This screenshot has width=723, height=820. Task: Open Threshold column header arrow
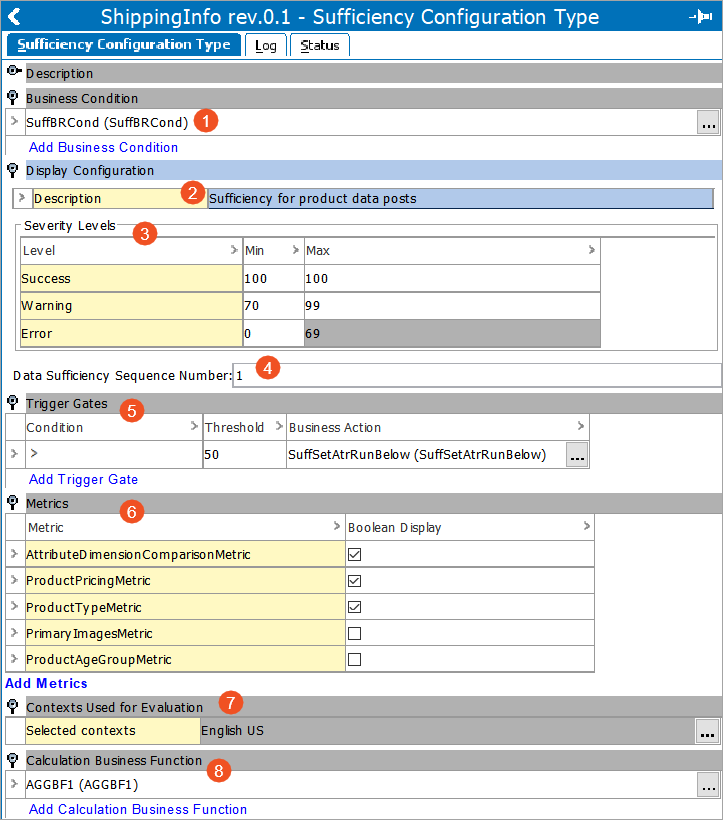pos(279,426)
